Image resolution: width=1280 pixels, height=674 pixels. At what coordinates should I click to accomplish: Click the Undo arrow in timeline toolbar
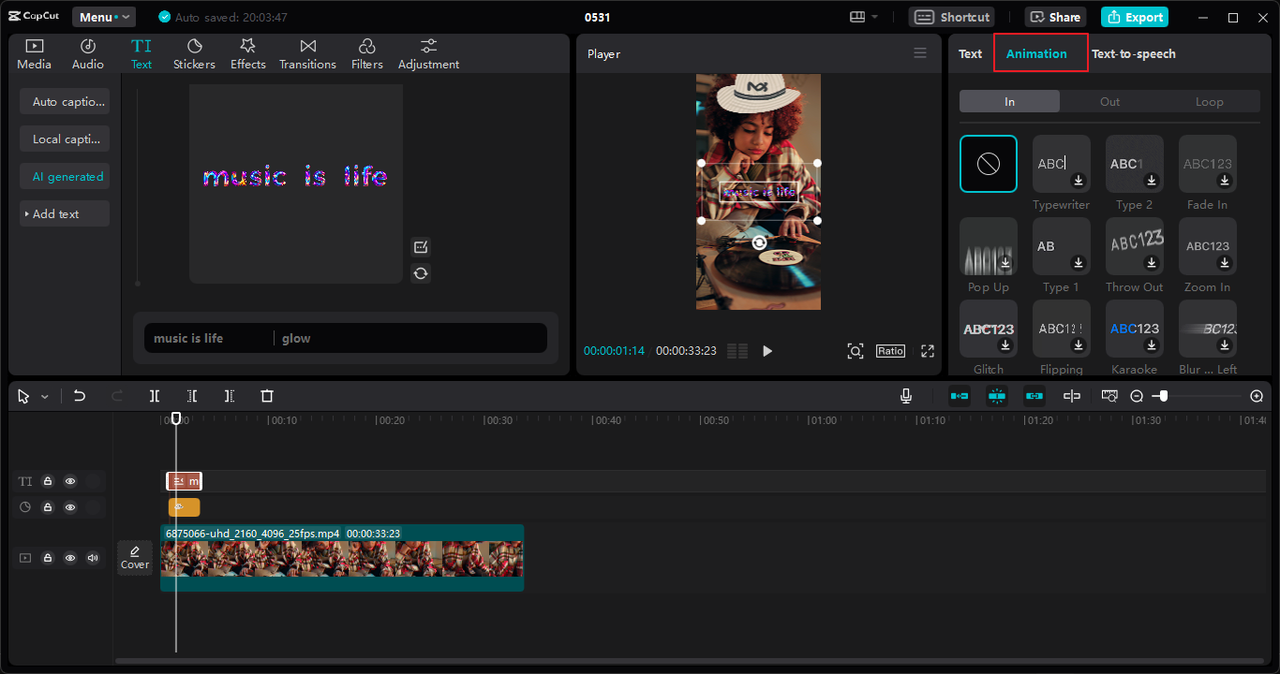[x=80, y=396]
